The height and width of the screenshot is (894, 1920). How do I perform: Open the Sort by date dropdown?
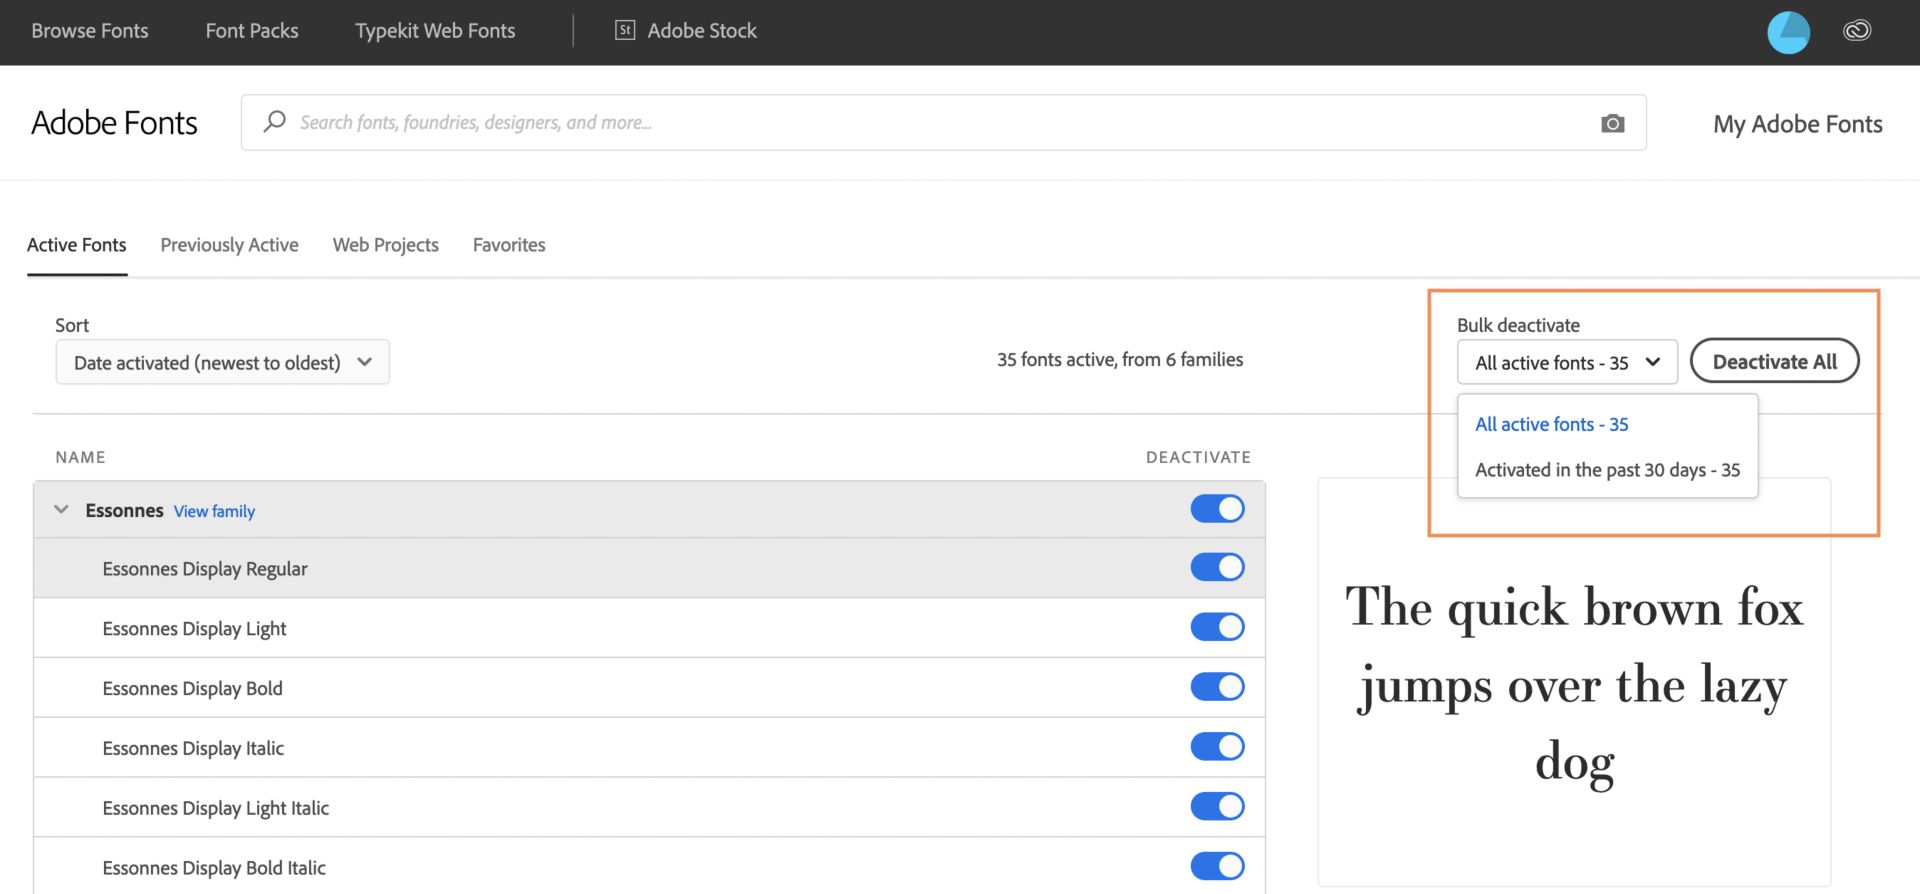pos(222,362)
